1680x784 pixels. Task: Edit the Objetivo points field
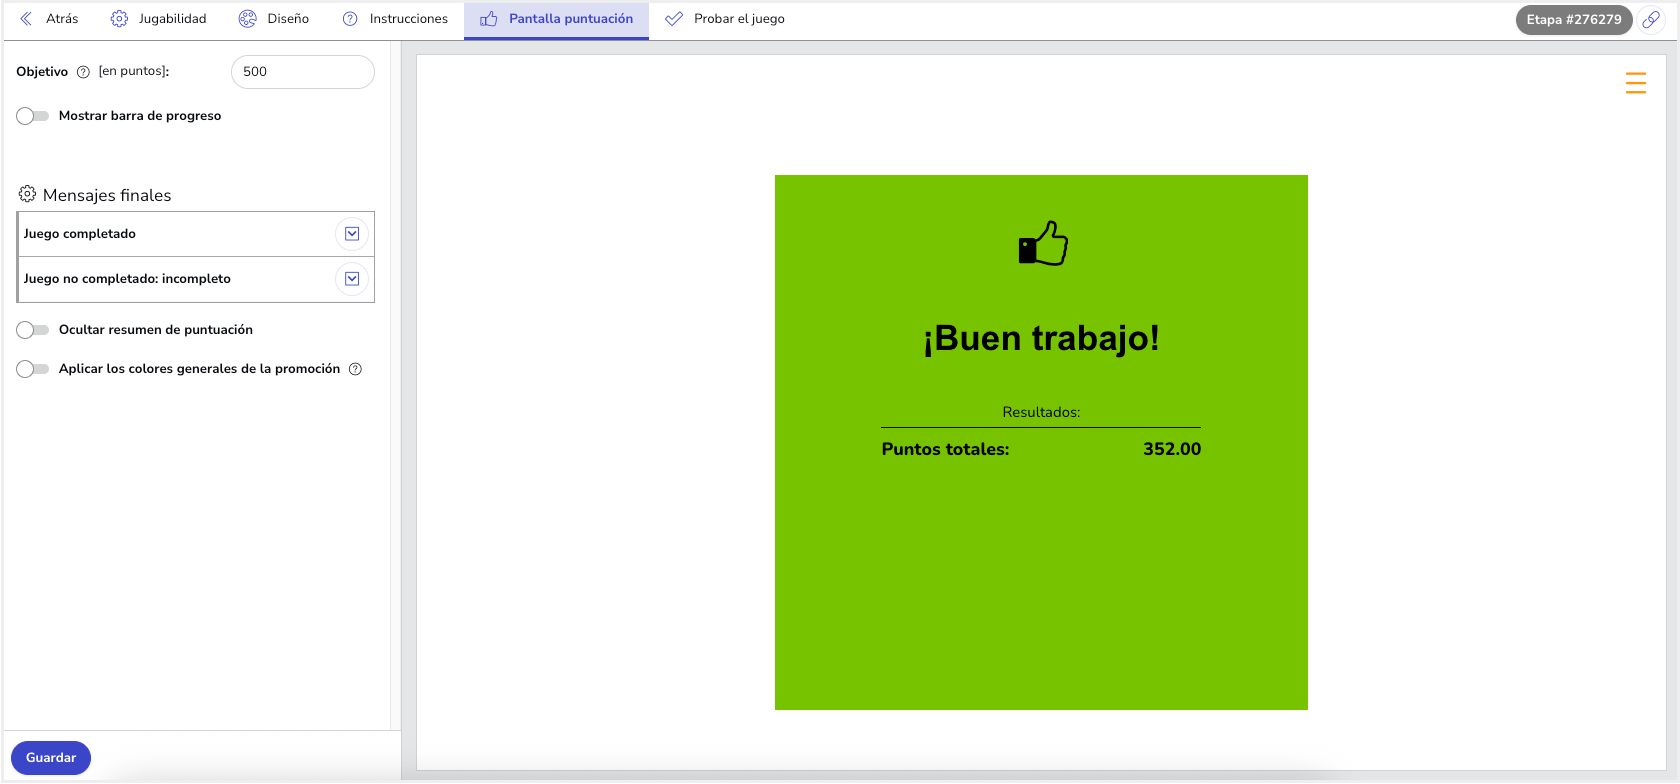pos(303,72)
